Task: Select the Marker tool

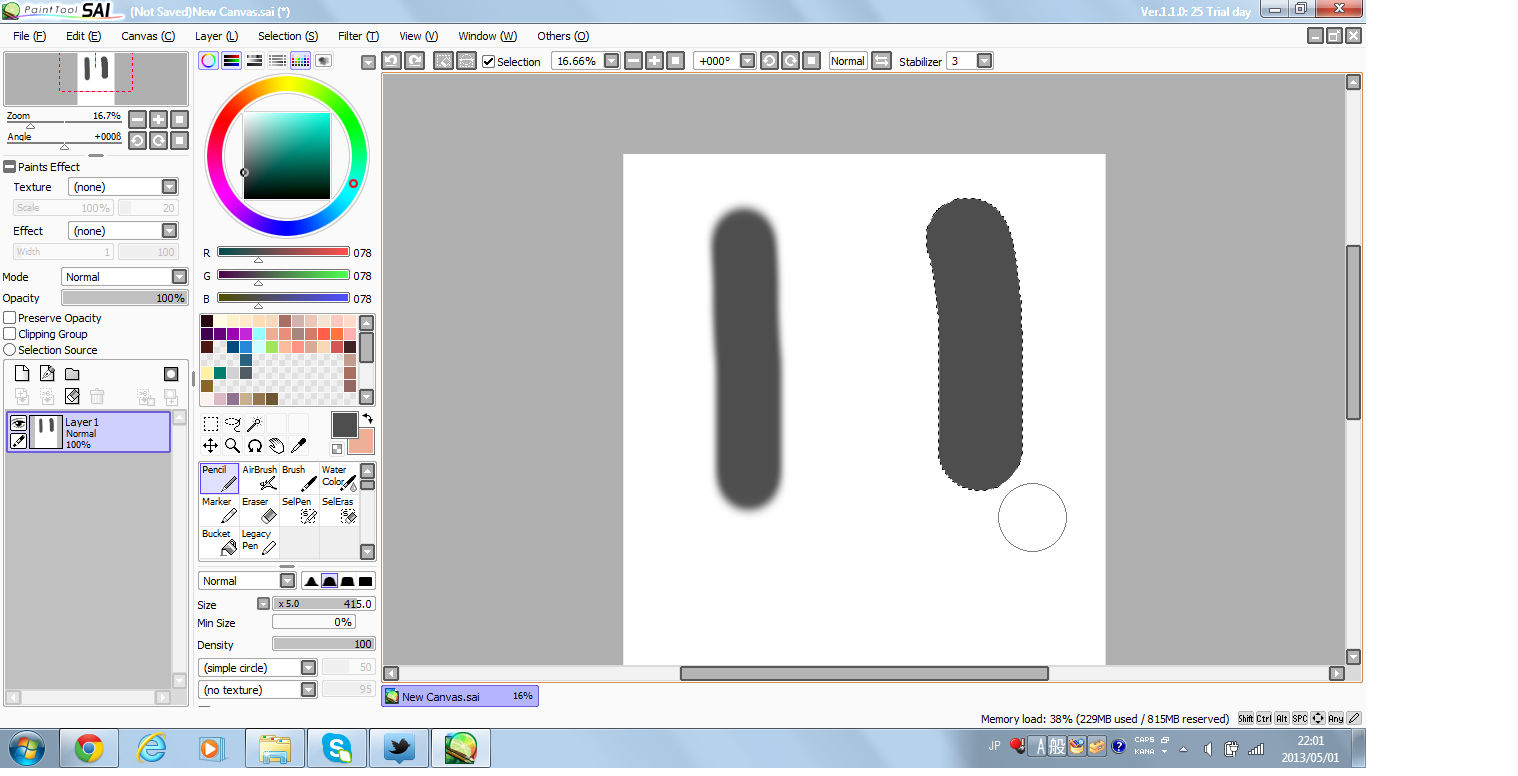Action: pyautogui.click(x=219, y=510)
